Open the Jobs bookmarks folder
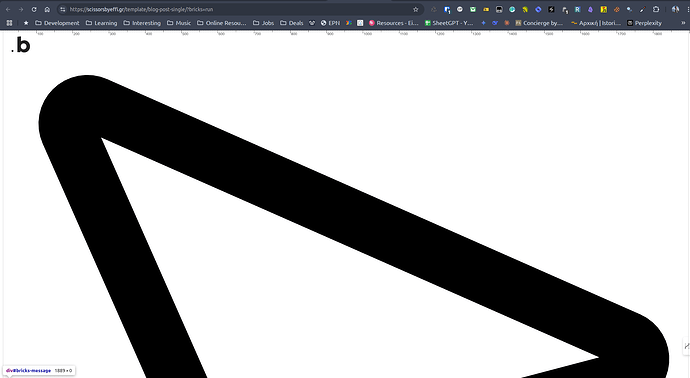690x378 pixels. 263,23
